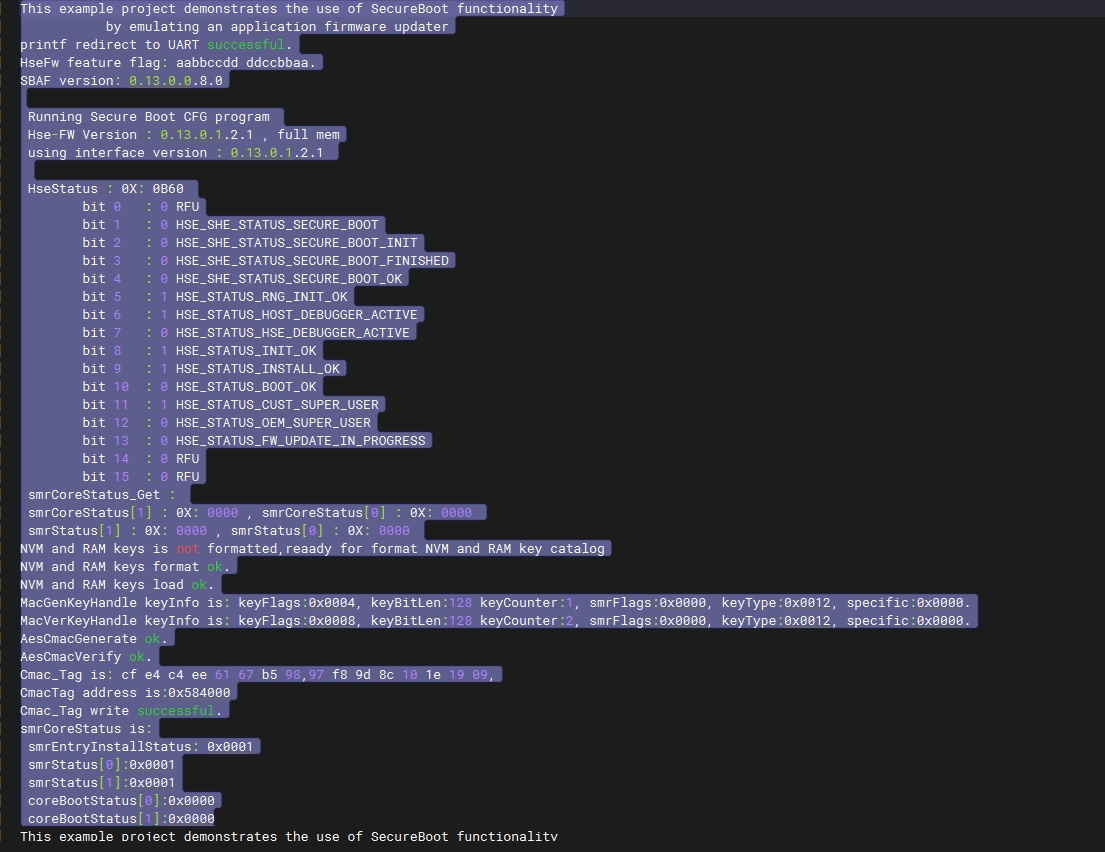This screenshot has width=1105, height=852.
Task: Click the green 'ok' after AesCmacVerify
Action: point(137,656)
